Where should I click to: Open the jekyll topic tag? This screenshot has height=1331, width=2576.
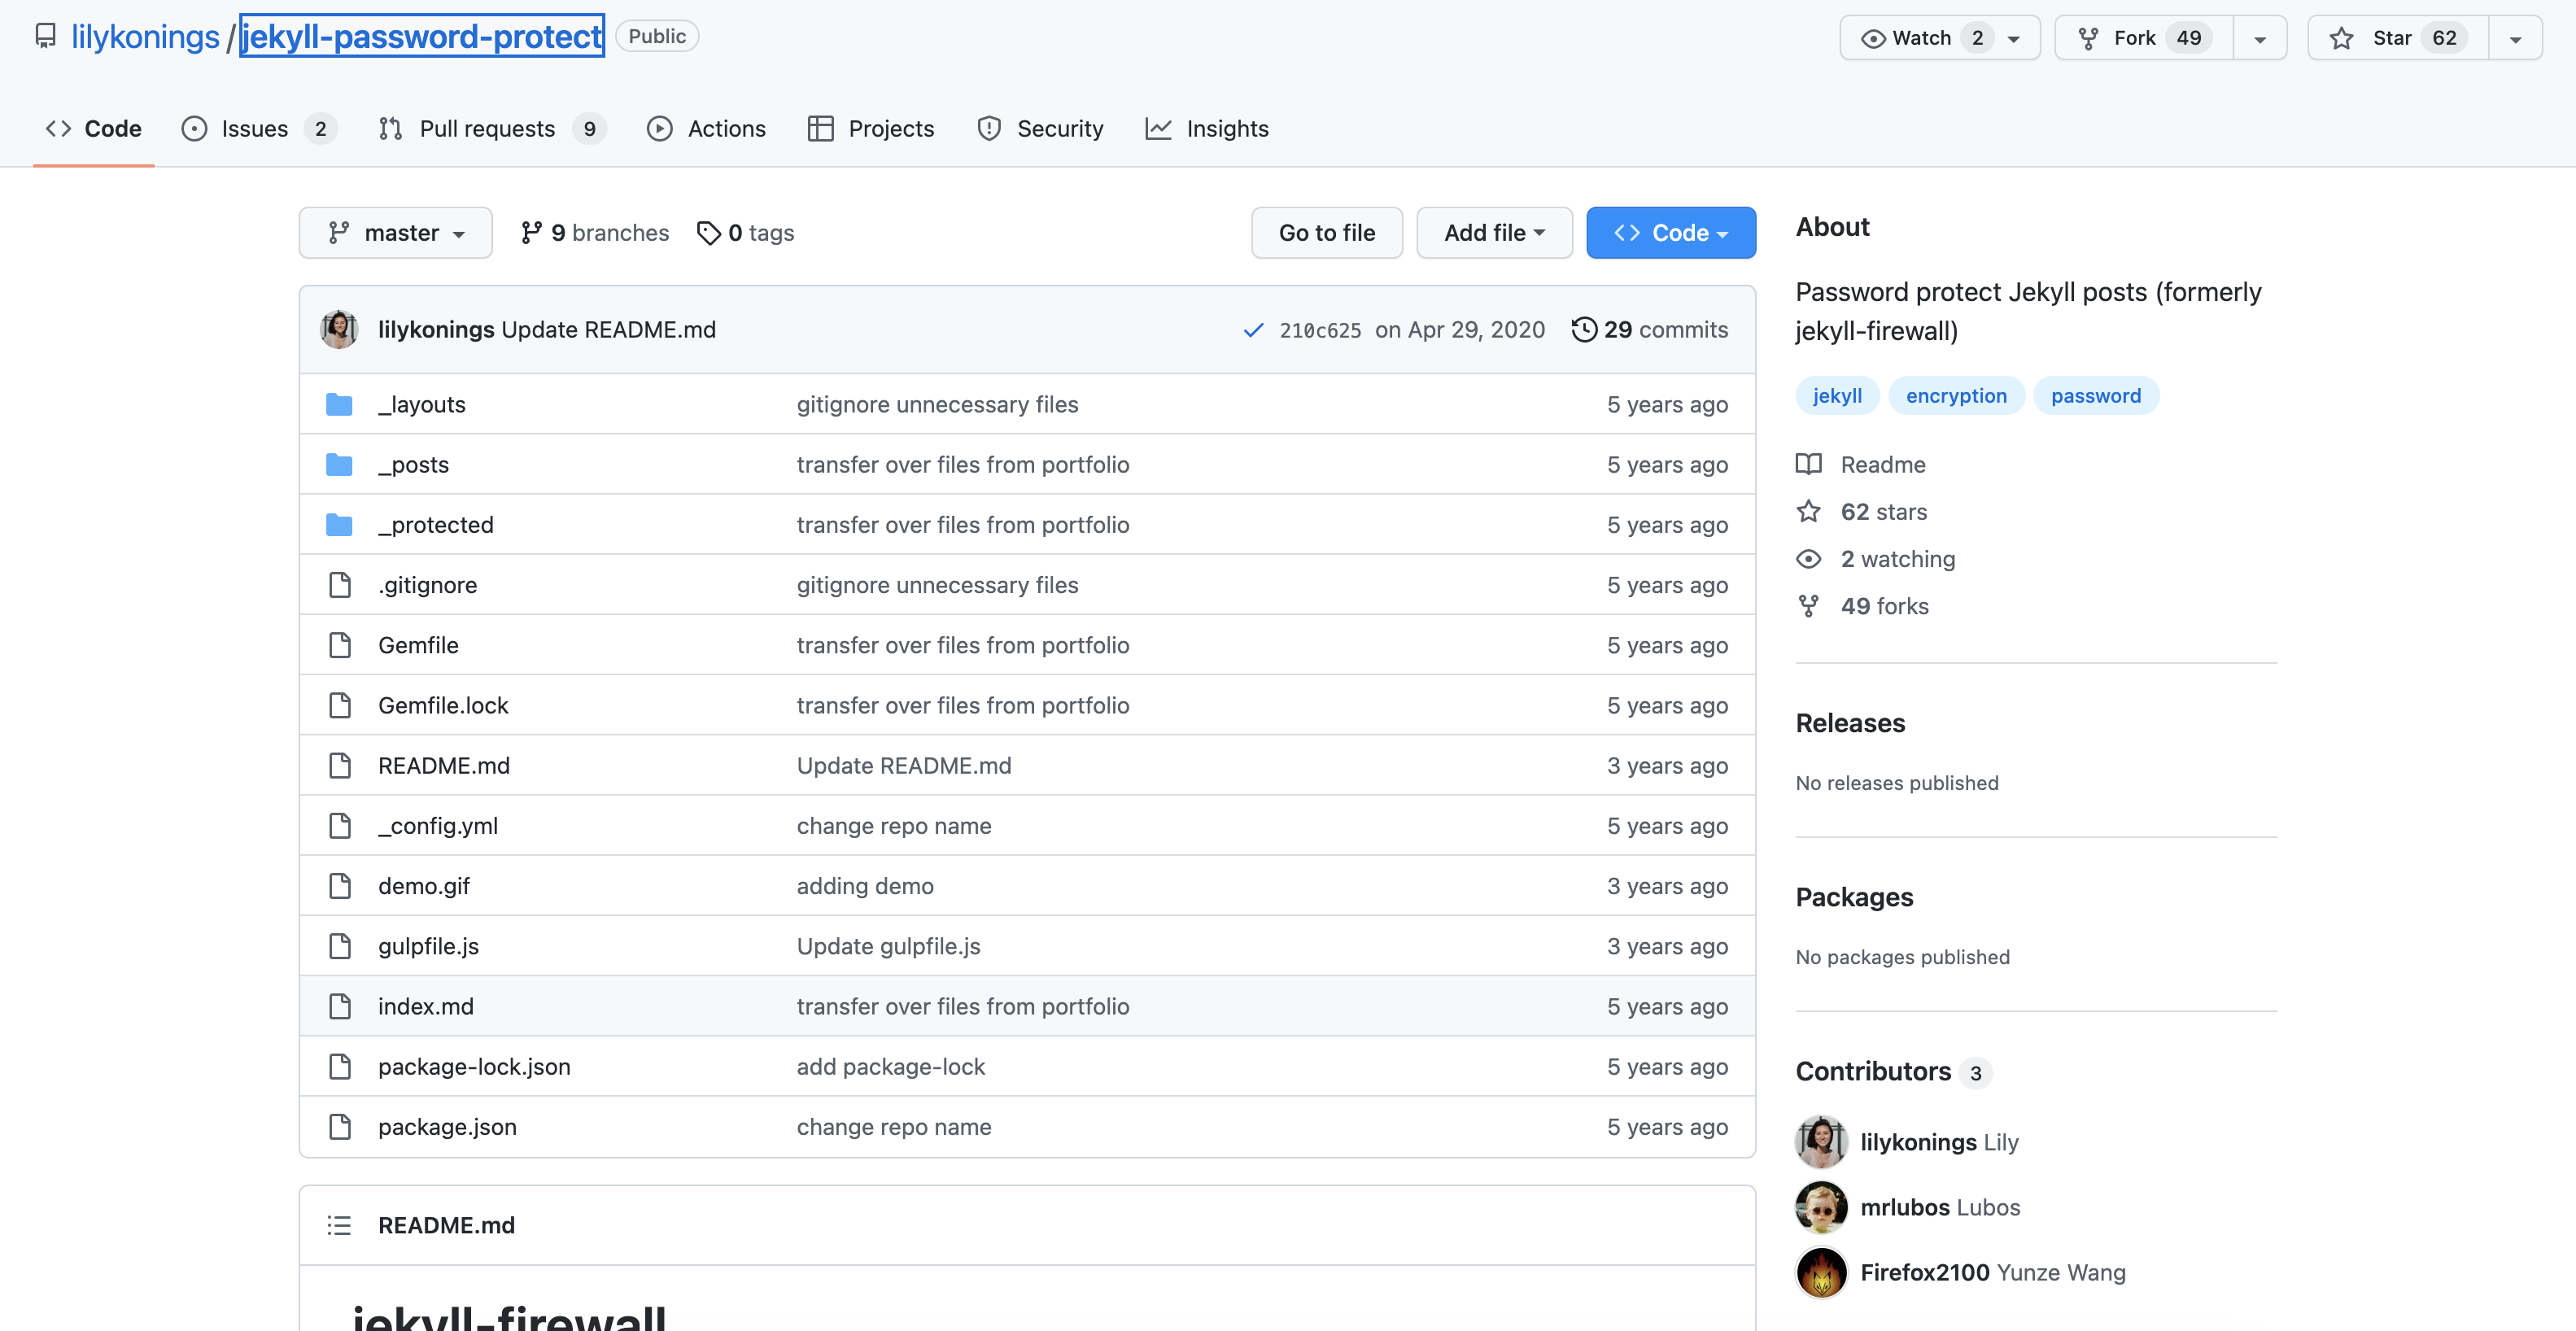pyautogui.click(x=1837, y=396)
